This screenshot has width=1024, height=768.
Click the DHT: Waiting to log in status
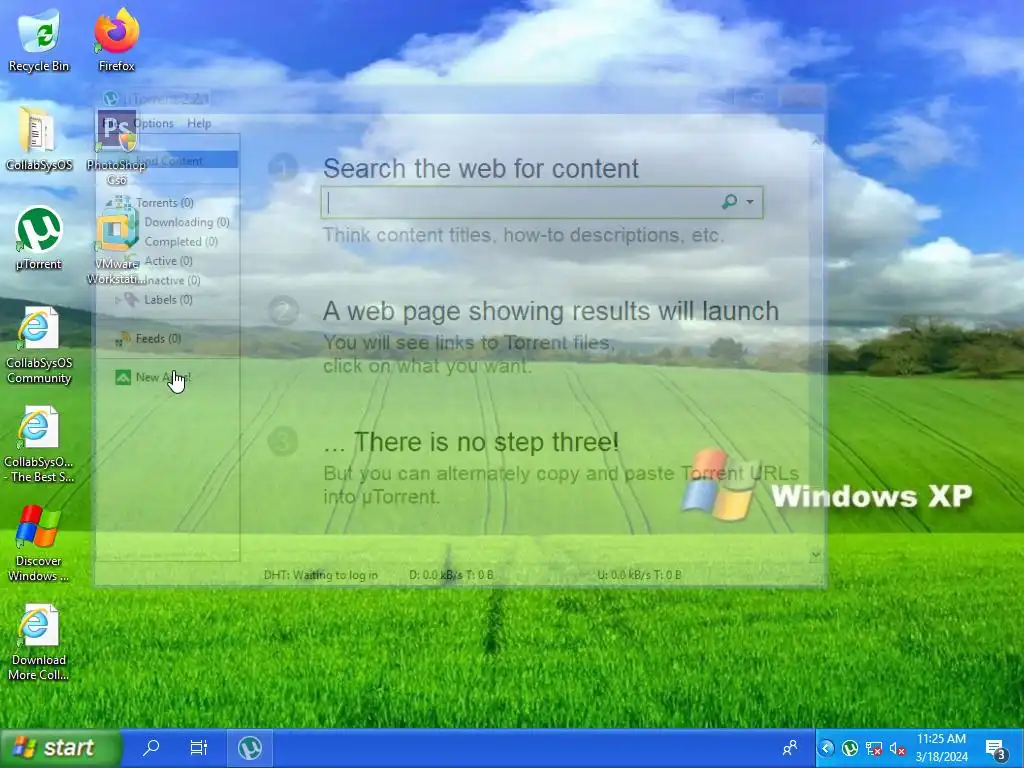(321, 575)
